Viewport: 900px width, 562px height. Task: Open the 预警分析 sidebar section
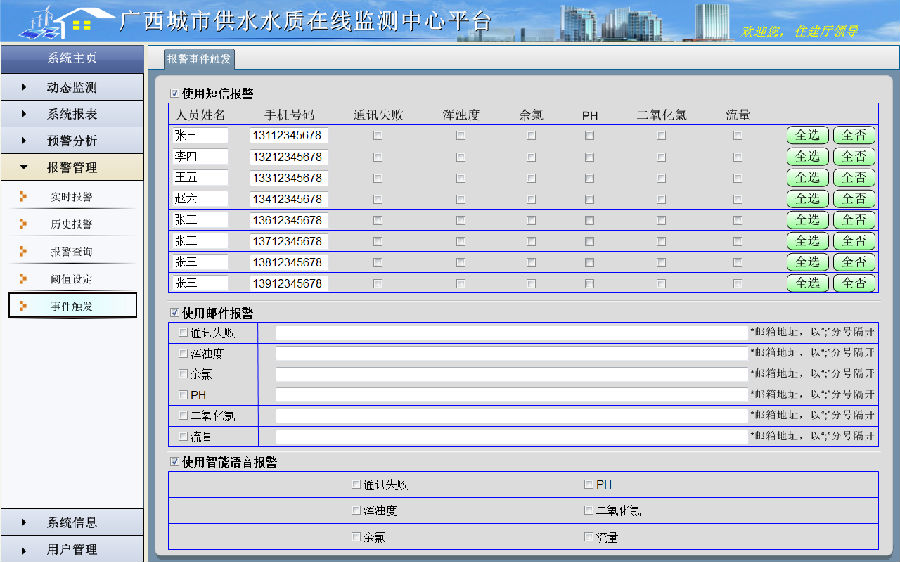click(x=72, y=141)
